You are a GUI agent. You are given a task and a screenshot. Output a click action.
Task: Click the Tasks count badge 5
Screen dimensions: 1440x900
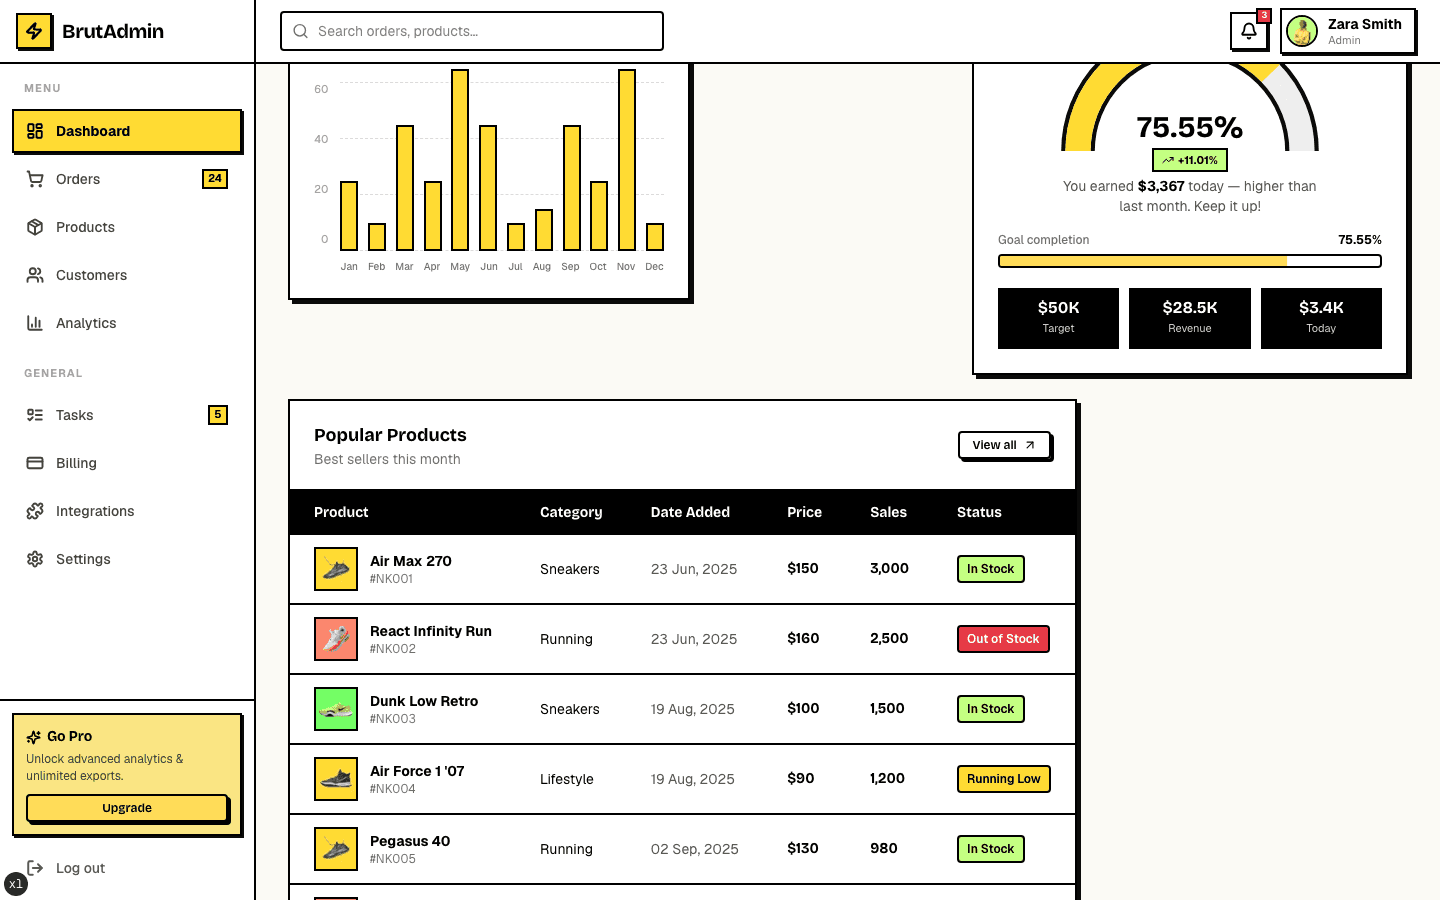coord(218,415)
